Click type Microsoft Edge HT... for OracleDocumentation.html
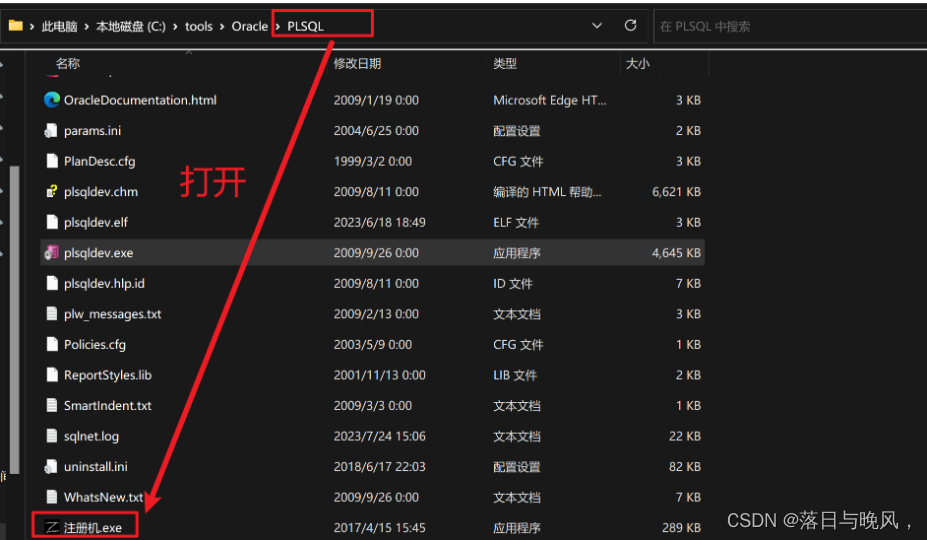927x540 pixels. [550, 100]
